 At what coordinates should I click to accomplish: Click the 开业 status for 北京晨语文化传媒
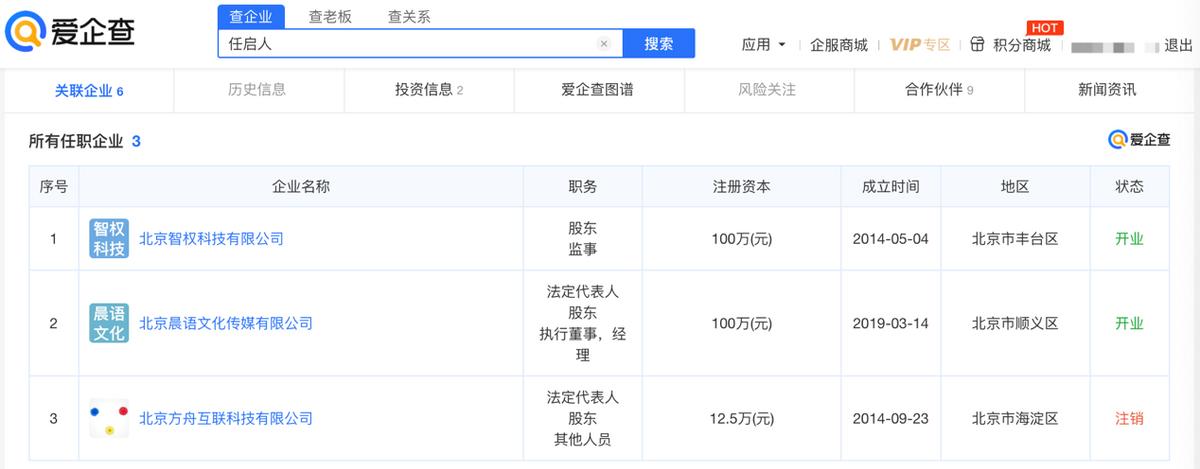click(1129, 323)
